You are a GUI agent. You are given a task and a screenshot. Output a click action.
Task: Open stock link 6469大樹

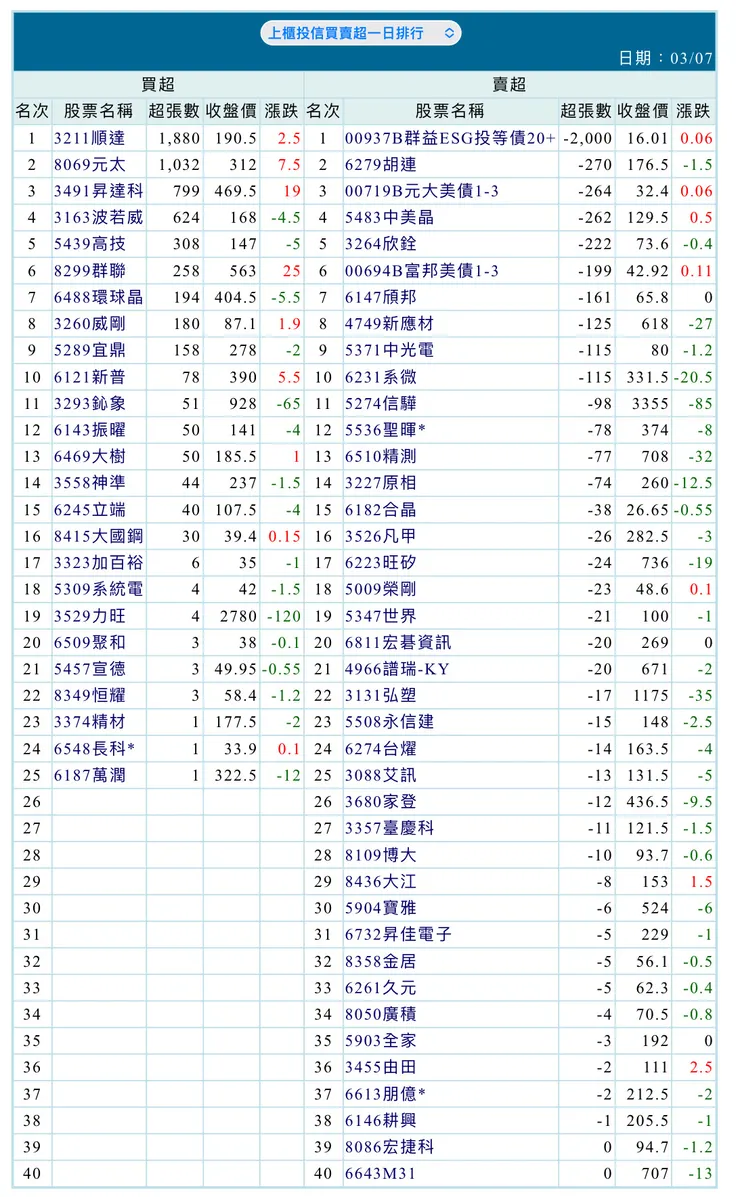coord(89,457)
